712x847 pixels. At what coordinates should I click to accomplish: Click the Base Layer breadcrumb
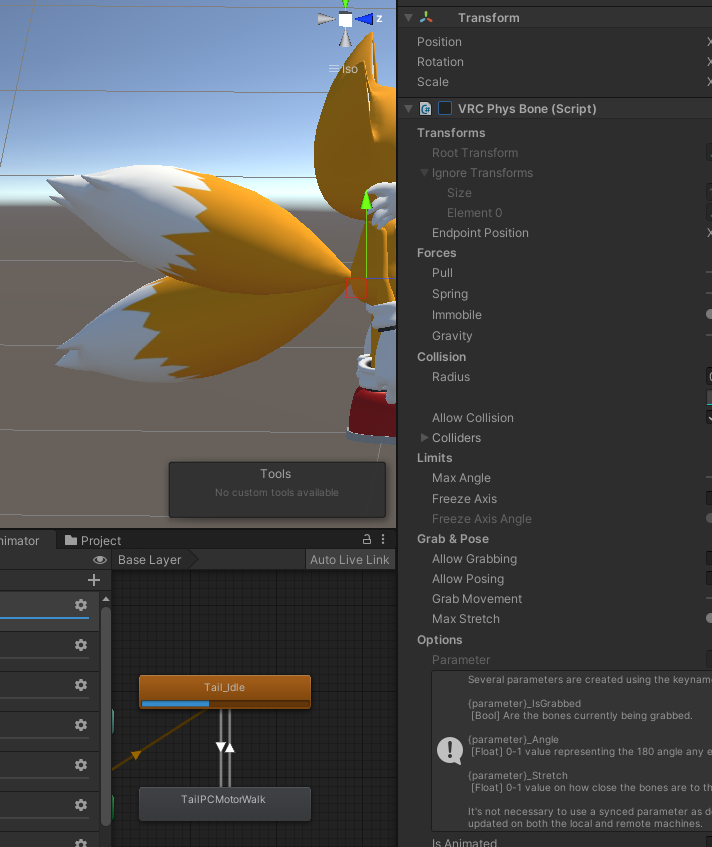(x=150, y=560)
